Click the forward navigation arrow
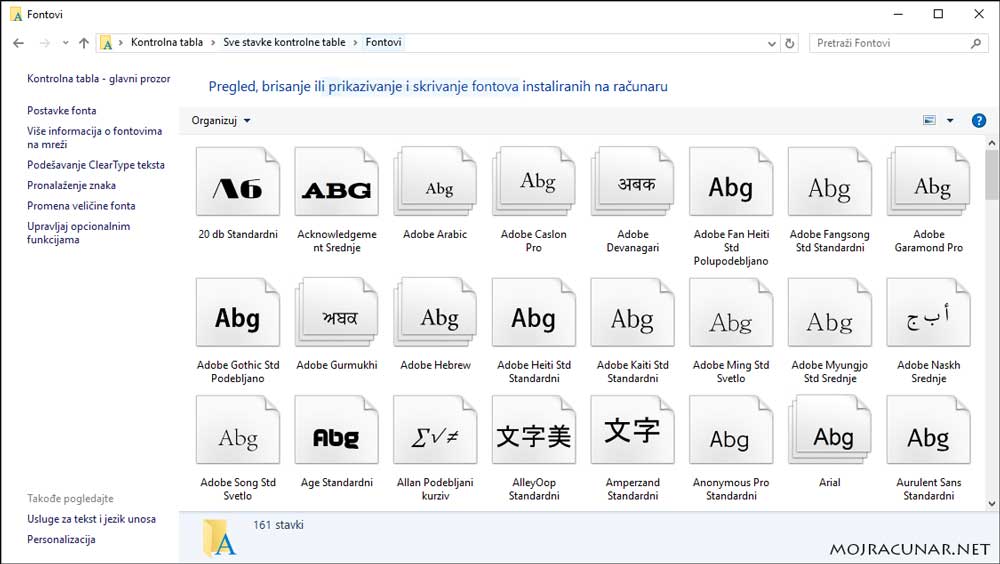Image resolution: width=1000 pixels, height=564 pixels. 45,43
